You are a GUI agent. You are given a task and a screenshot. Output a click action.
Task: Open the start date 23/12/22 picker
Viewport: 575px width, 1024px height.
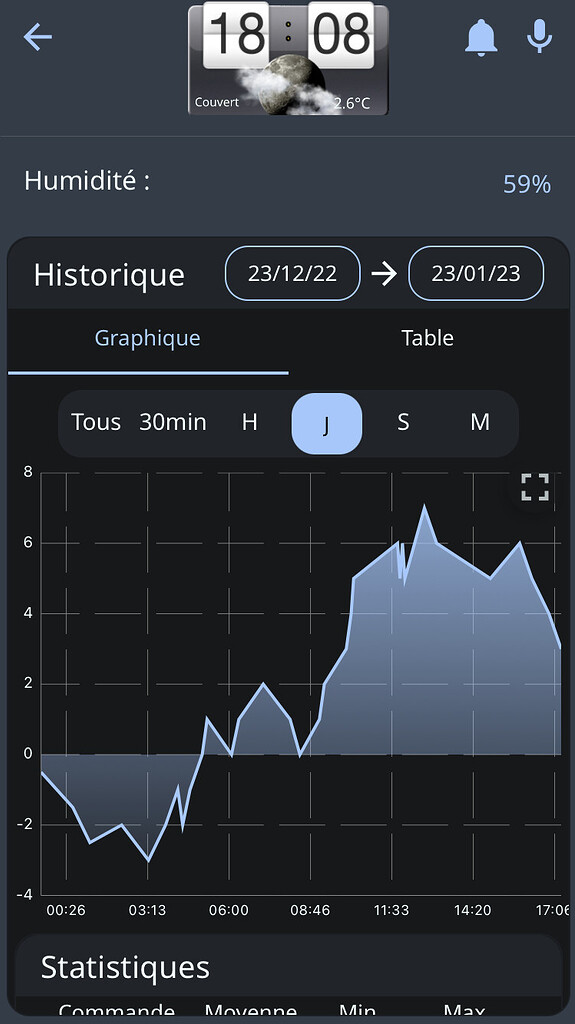pos(293,273)
